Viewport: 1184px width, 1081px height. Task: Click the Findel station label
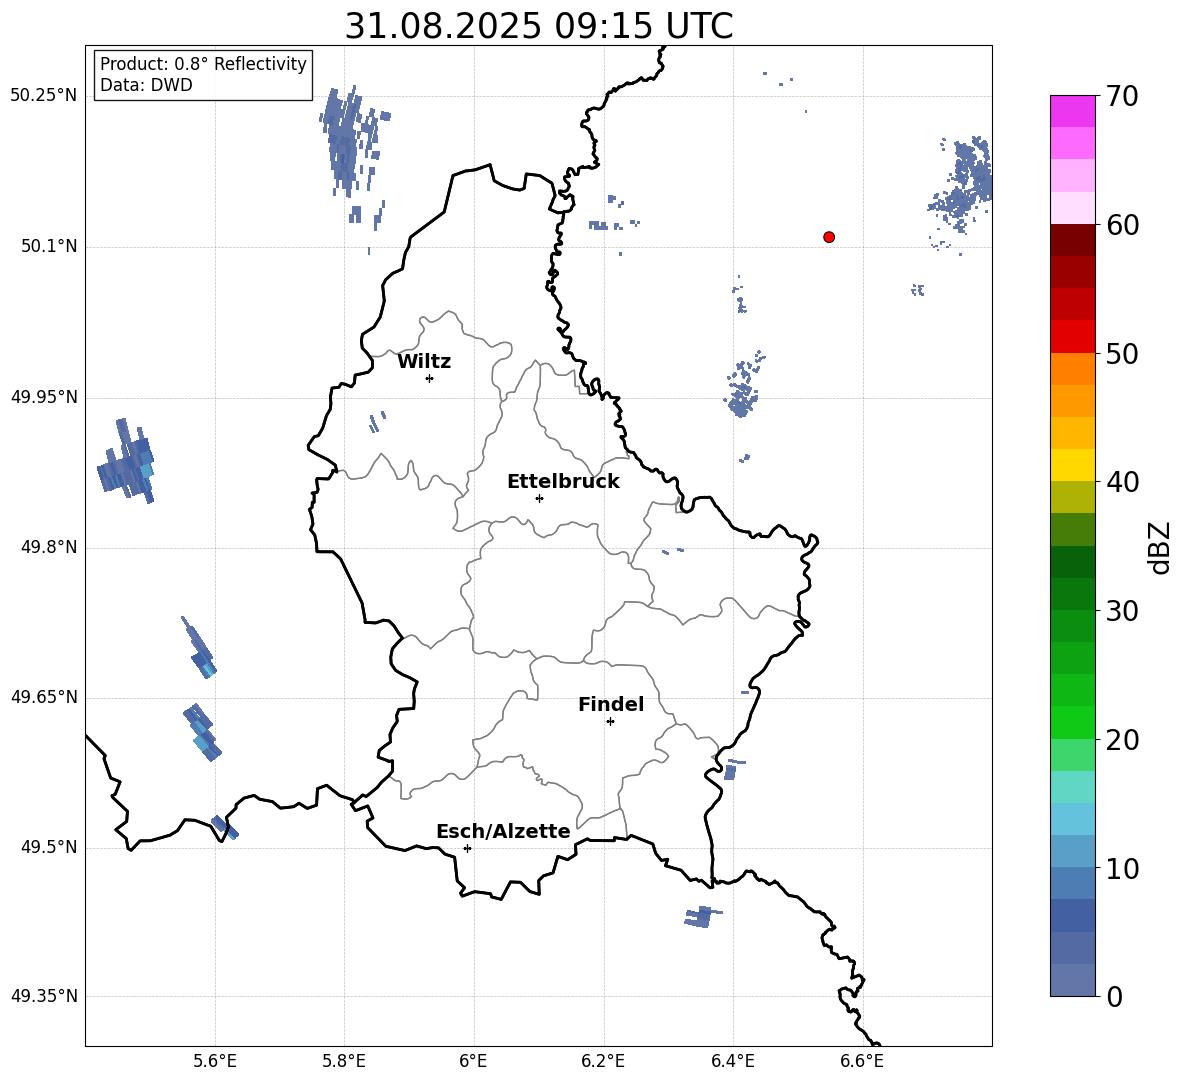(611, 704)
